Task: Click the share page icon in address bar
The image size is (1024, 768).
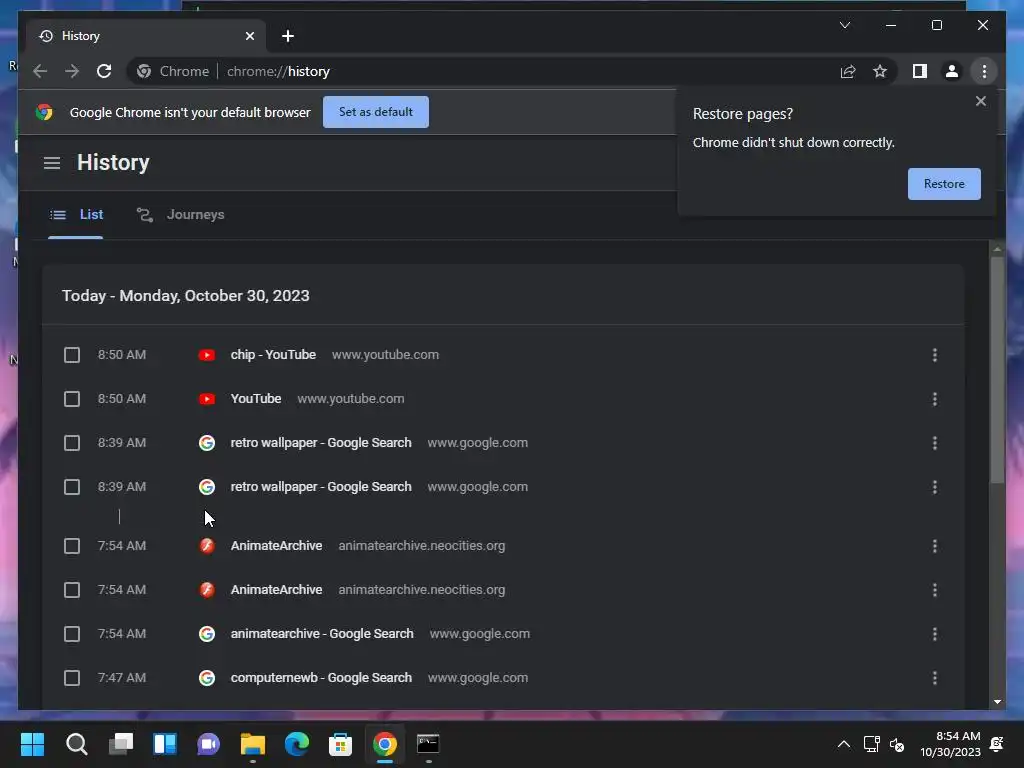Action: coord(848,71)
